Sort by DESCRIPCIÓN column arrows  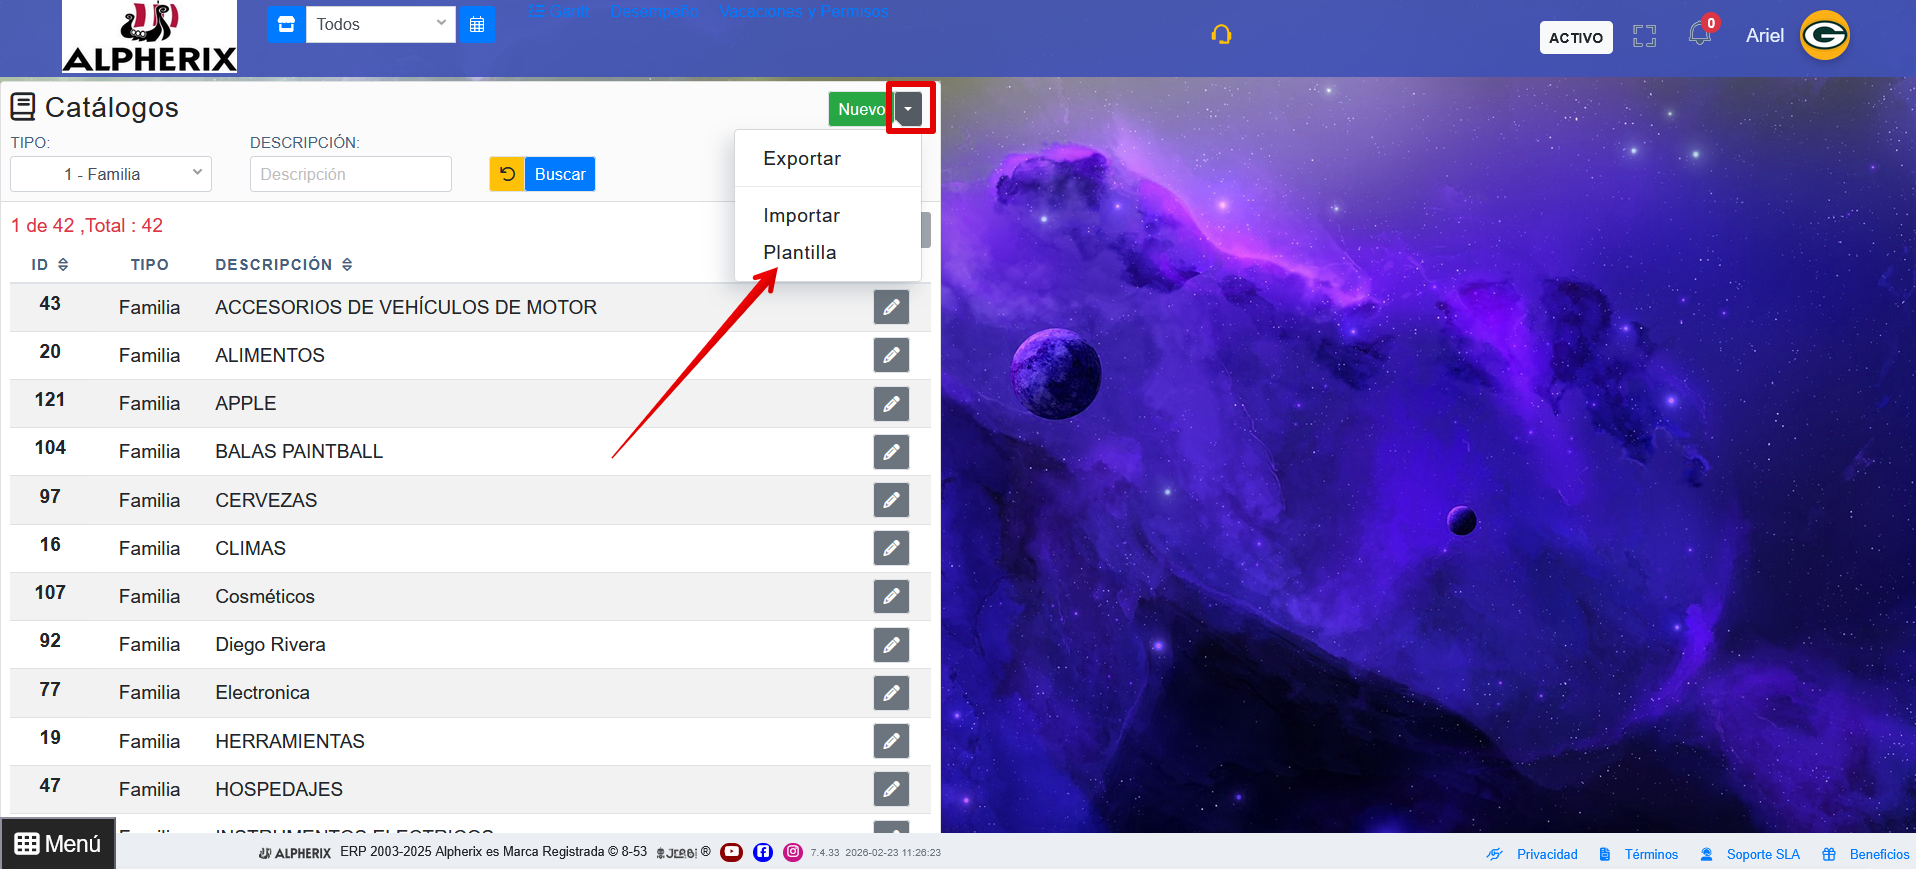coord(347,265)
